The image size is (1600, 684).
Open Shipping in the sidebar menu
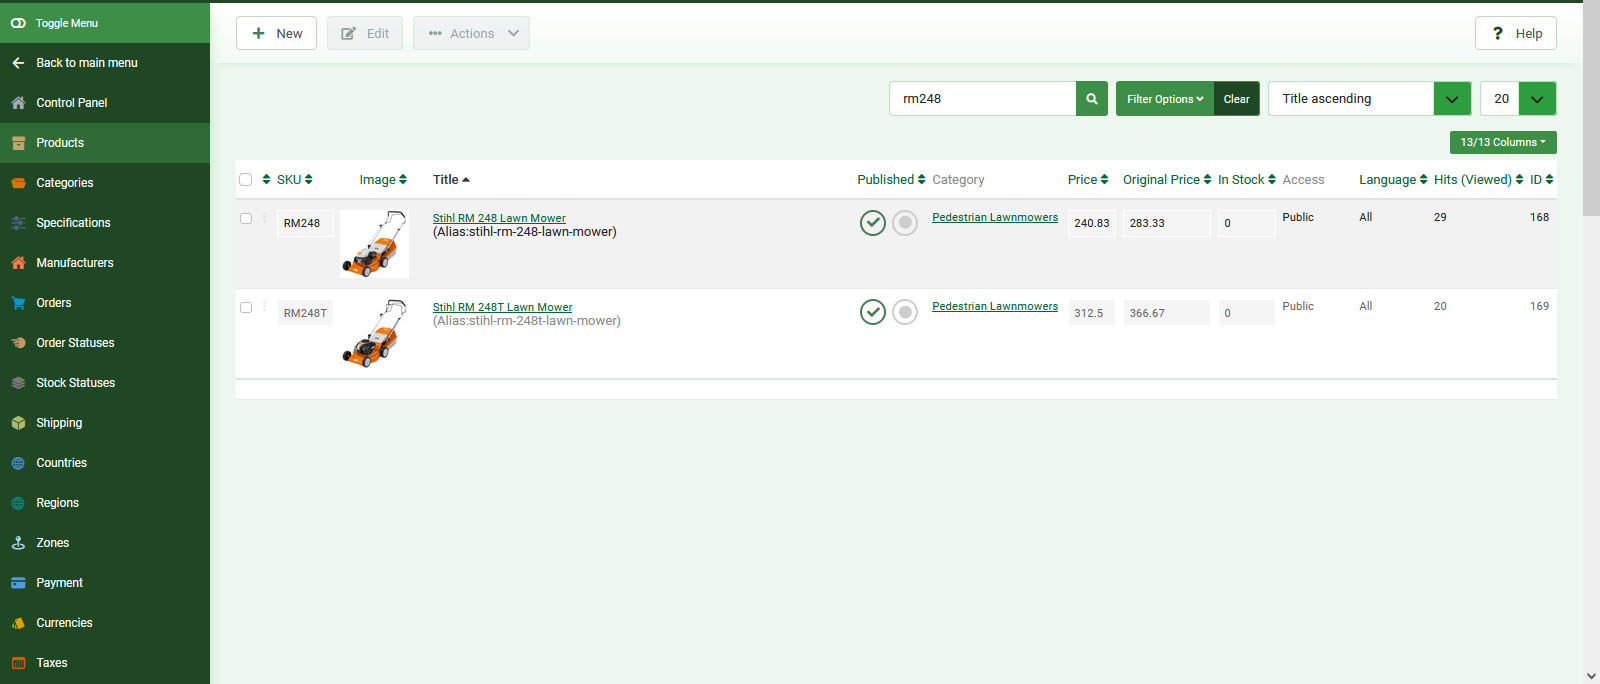105,423
